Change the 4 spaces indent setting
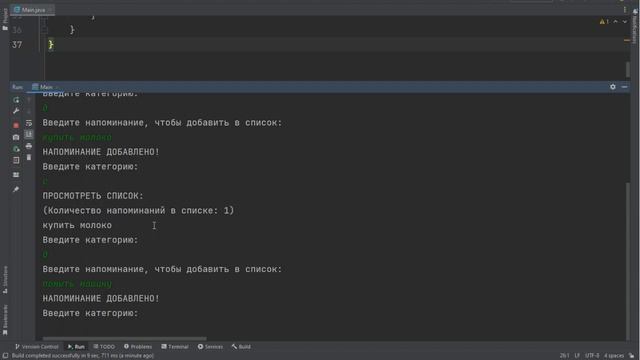The width and height of the screenshot is (640, 360). click(614, 356)
